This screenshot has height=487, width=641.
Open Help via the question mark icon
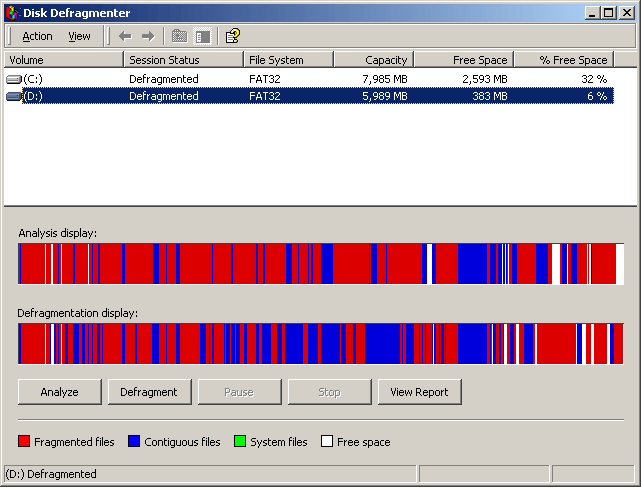[x=233, y=36]
